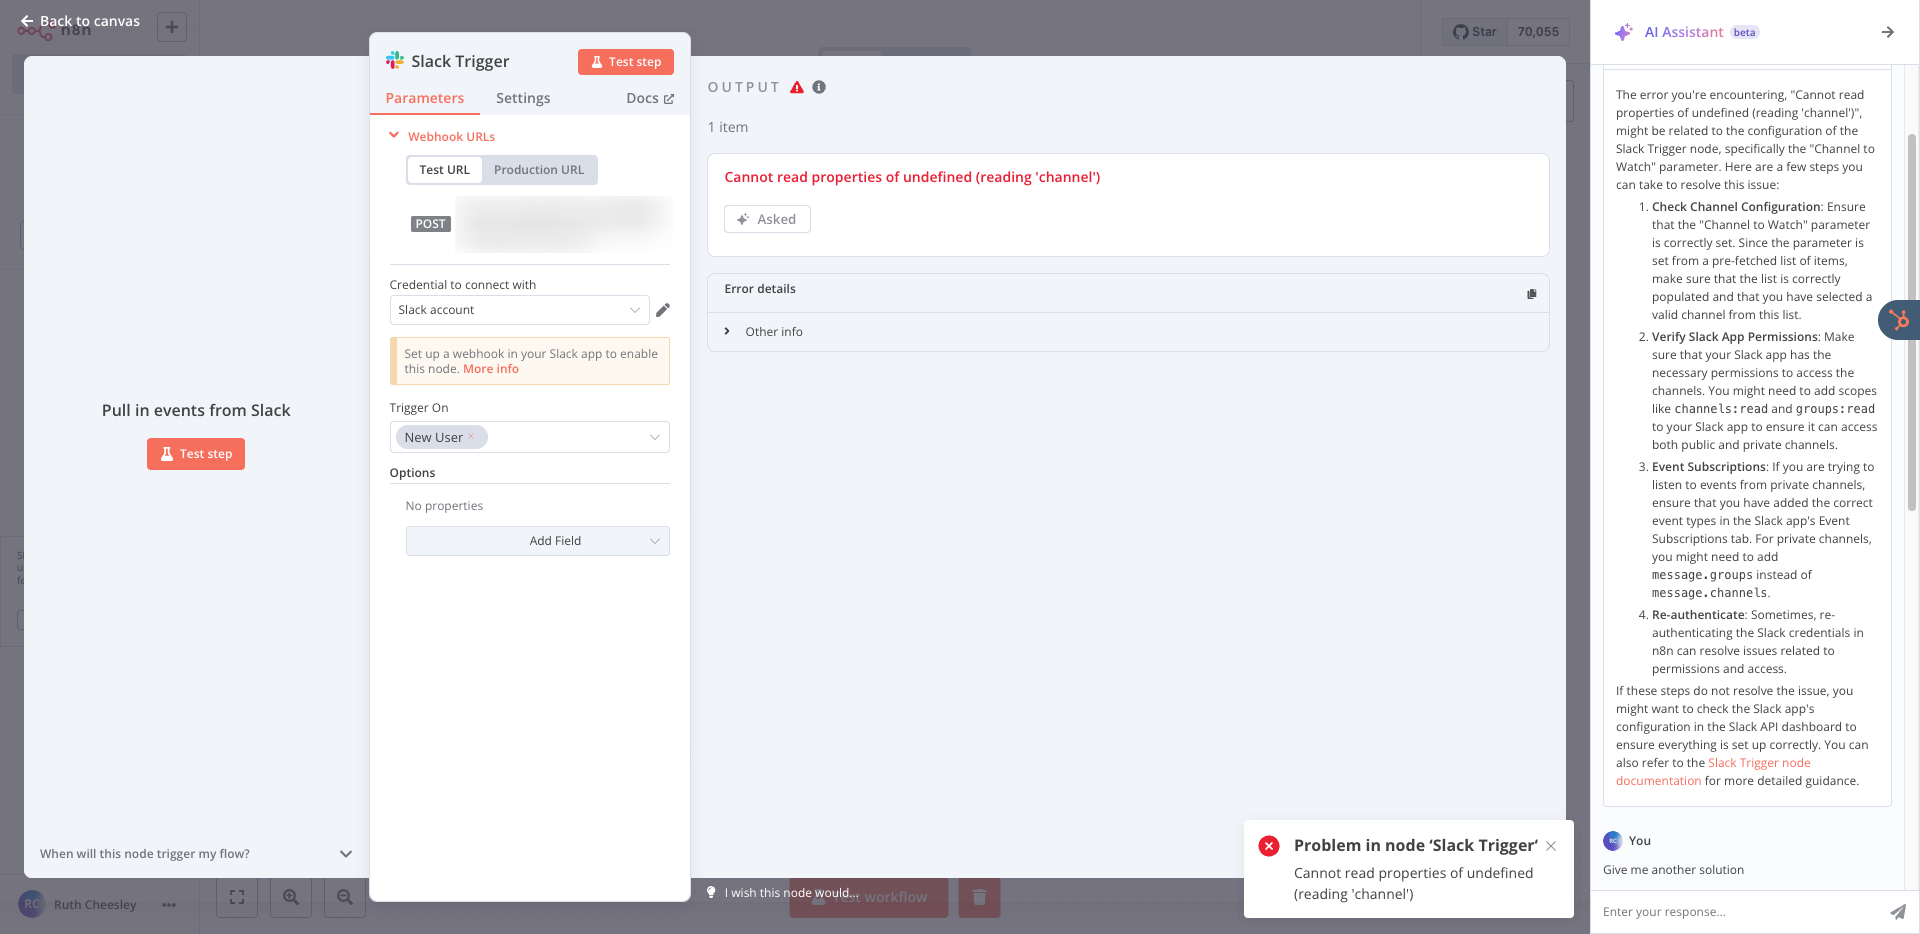Click the zoom in canvas icon
Image resolution: width=1920 pixels, height=934 pixels.
click(291, 897)
